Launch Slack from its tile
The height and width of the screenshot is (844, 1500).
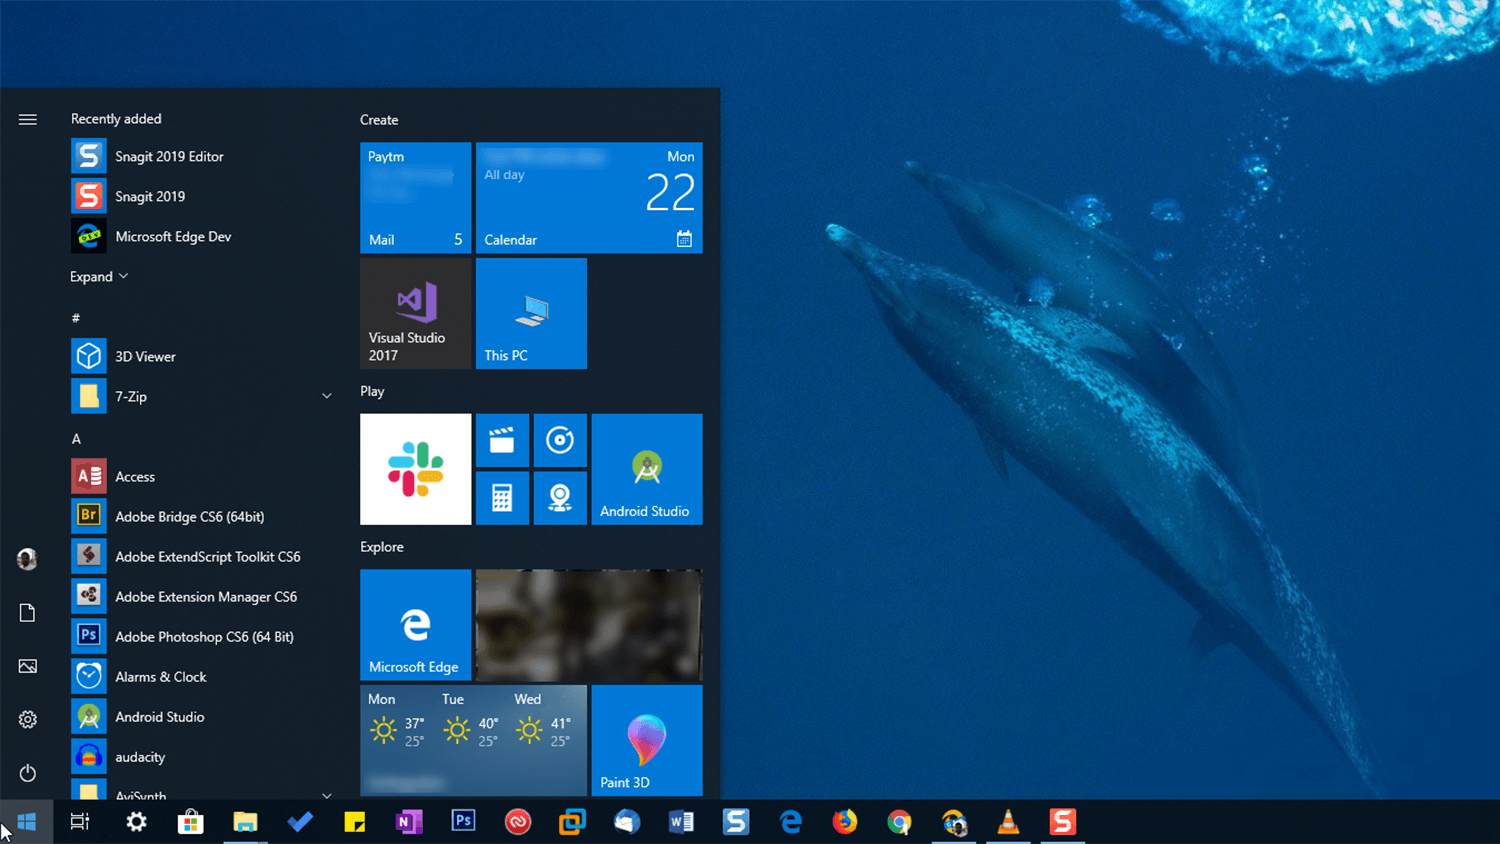[x=415, y=469]
